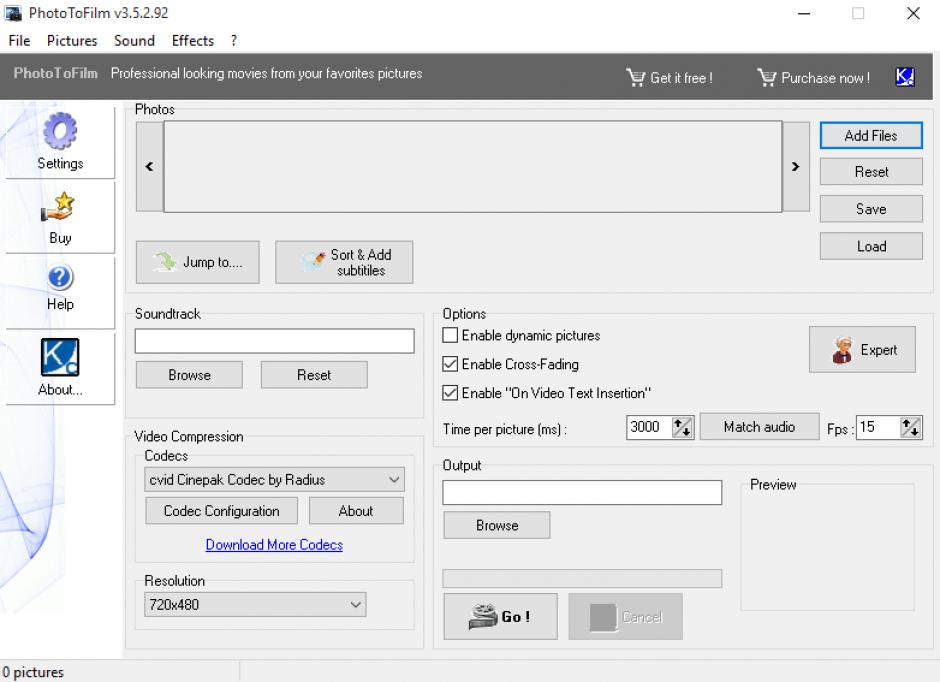Open the File menu
This screenshot has width=940, height=682.
(x=19, y=41)
